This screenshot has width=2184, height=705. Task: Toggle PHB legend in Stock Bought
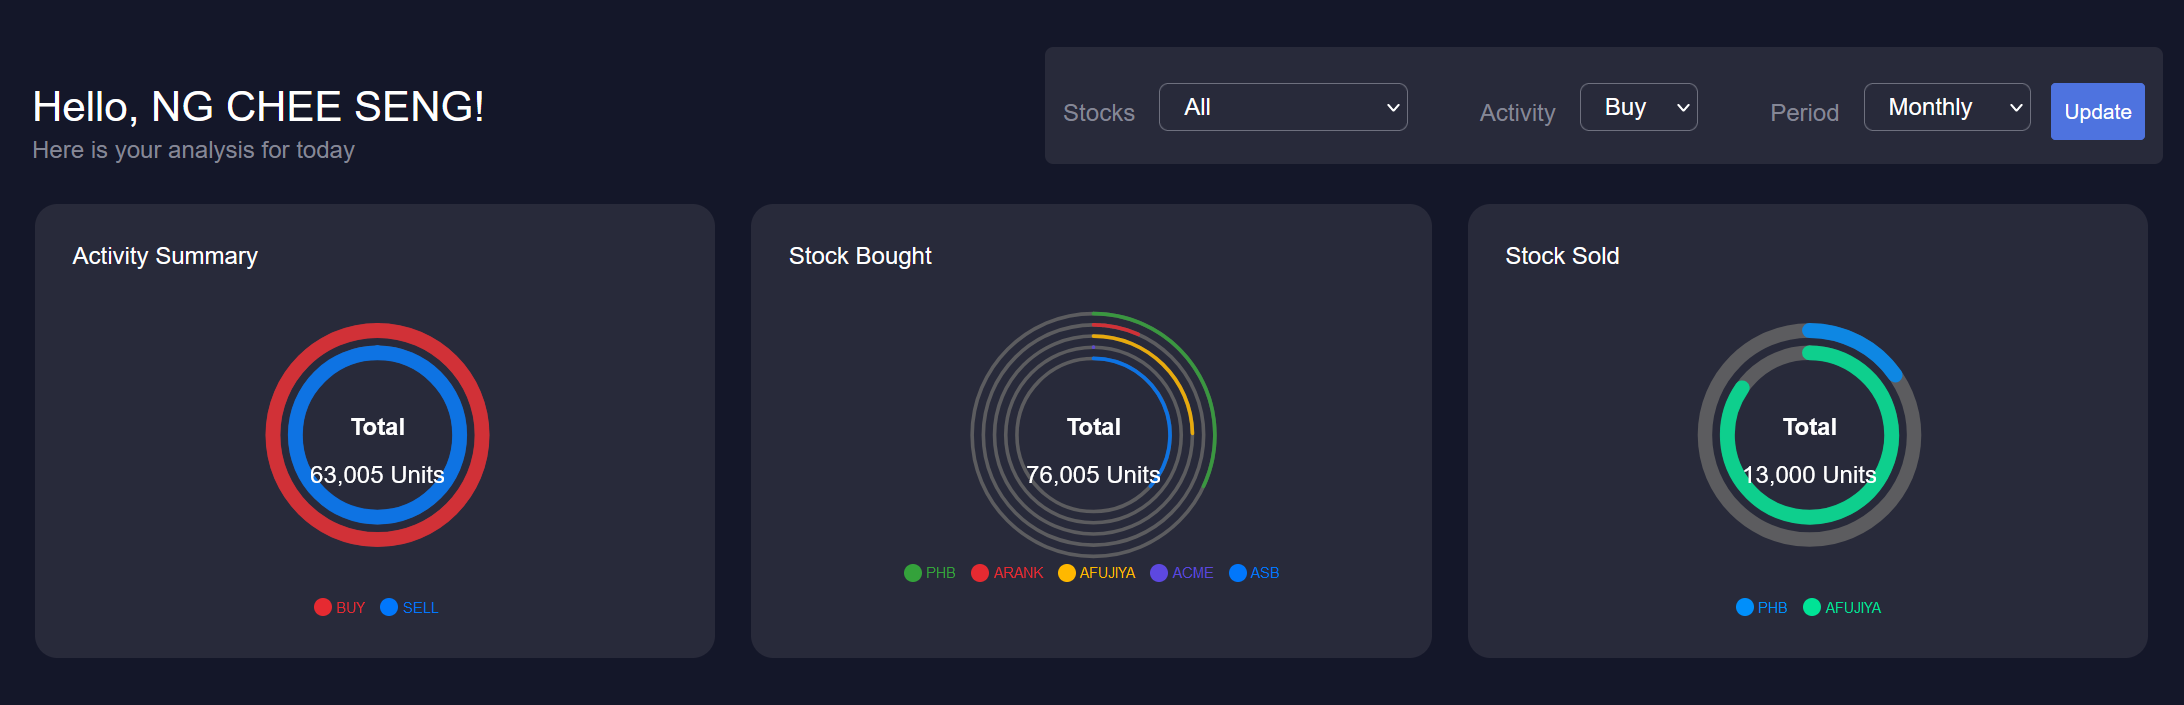[x=913, y=573]
